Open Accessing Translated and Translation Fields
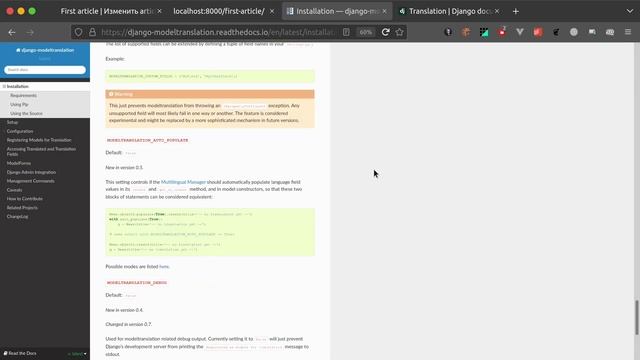The image size is (640, 360). click(x=41, y=151)
